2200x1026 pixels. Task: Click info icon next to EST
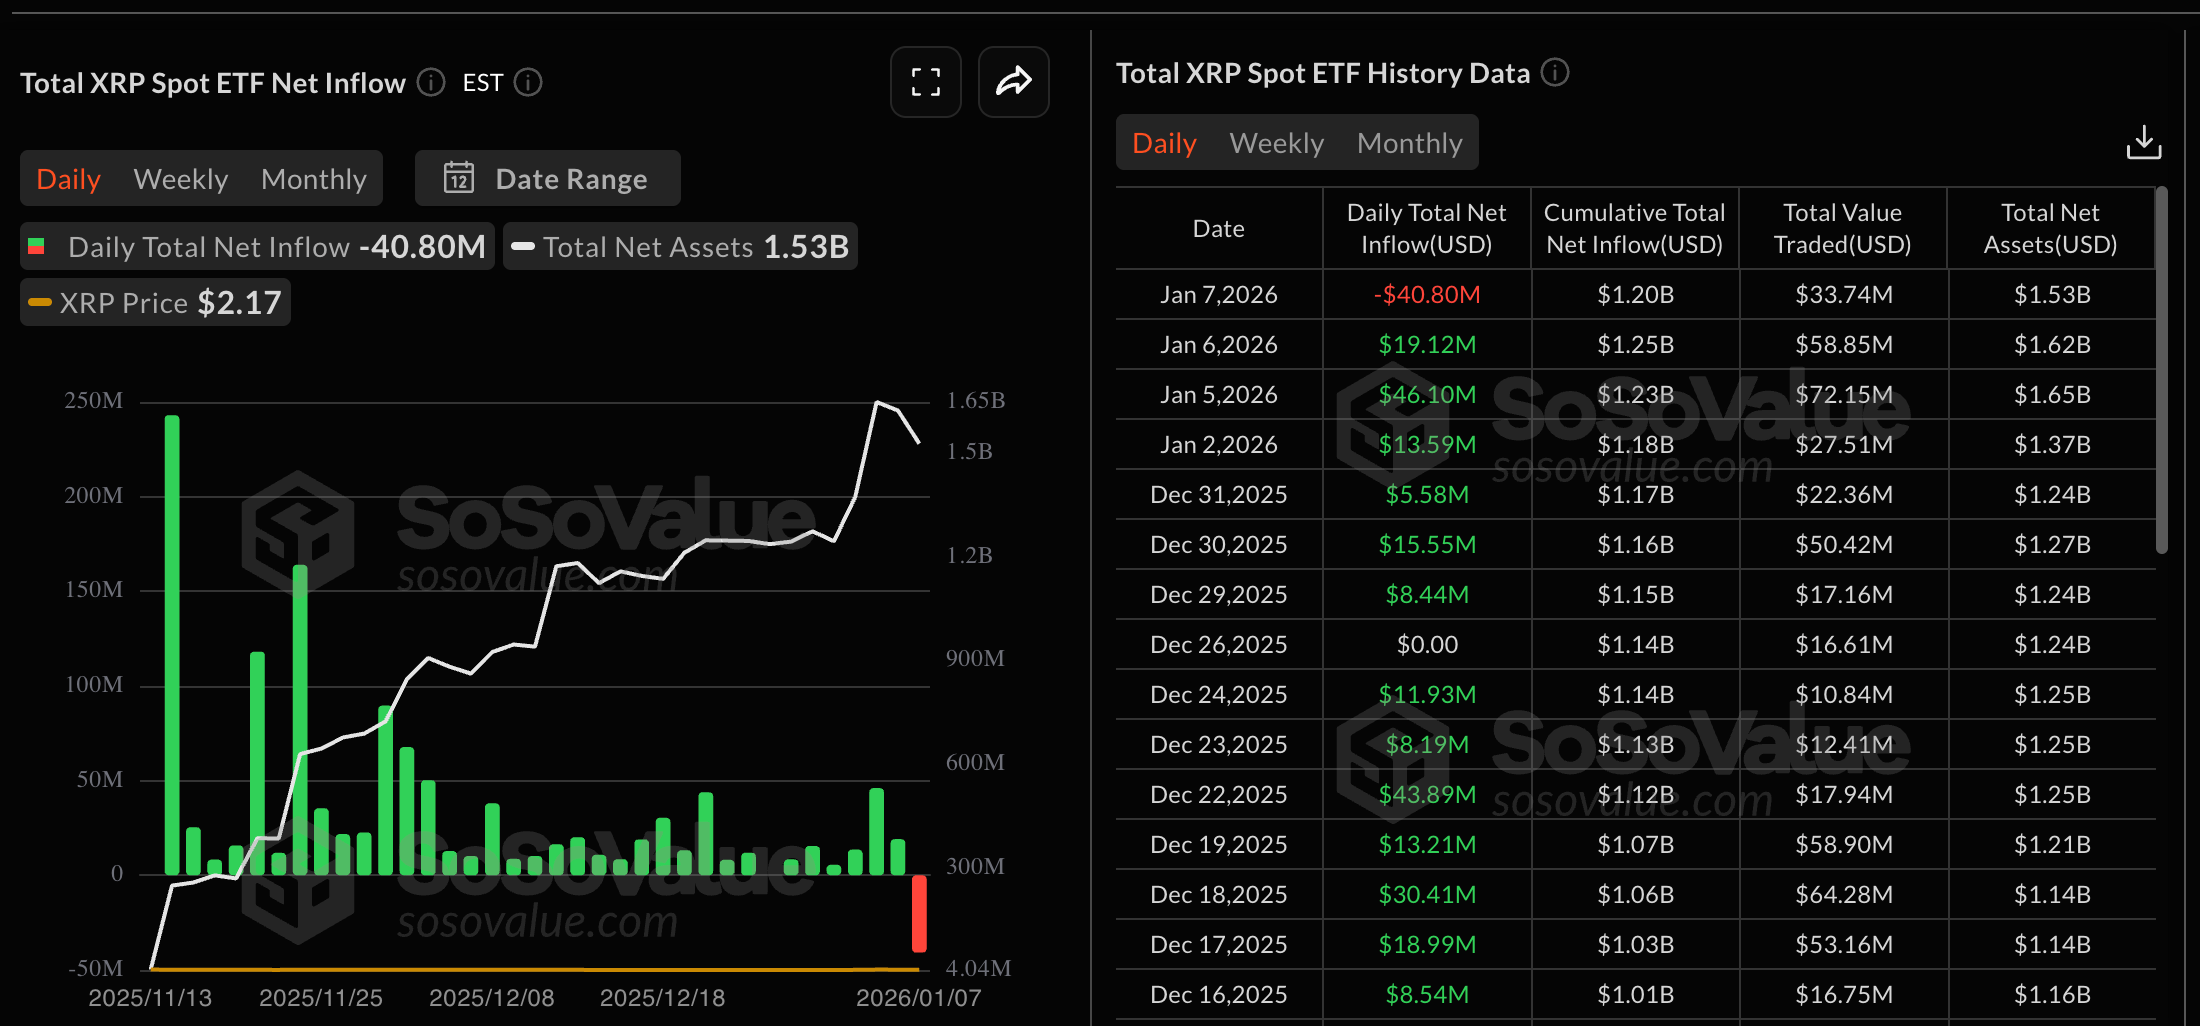[x=528, y=82]
